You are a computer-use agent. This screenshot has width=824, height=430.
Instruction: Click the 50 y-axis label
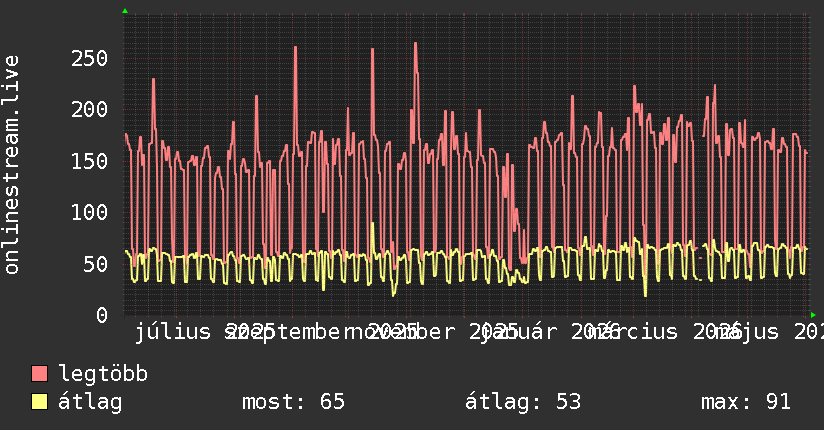tap(96, 264)
